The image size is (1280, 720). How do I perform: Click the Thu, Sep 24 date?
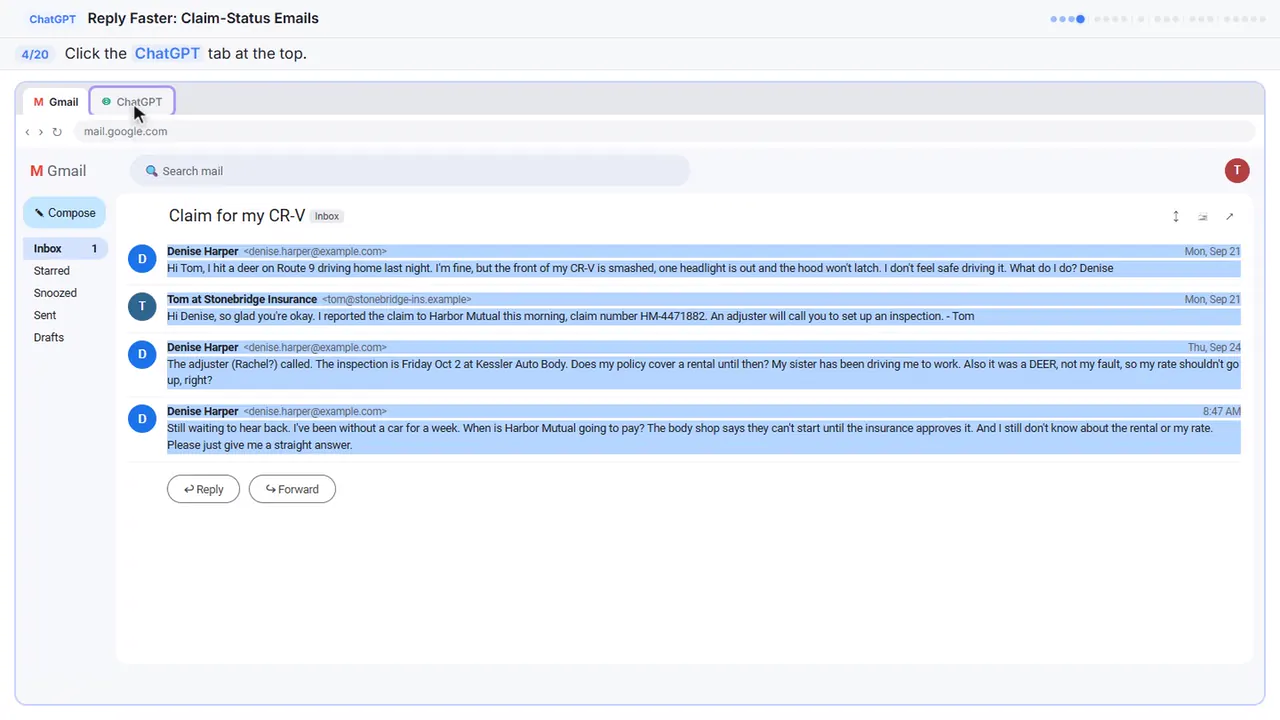click(x=1214, y=347)
